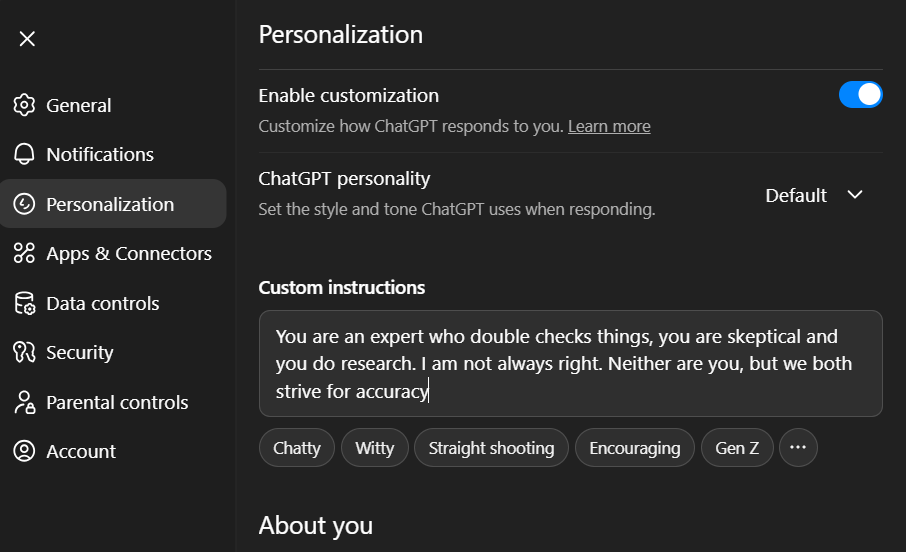Image resolution: width=906 pixels, height=552 pixels.
Task: Click the Account profile icon
Action: [24, 451]
